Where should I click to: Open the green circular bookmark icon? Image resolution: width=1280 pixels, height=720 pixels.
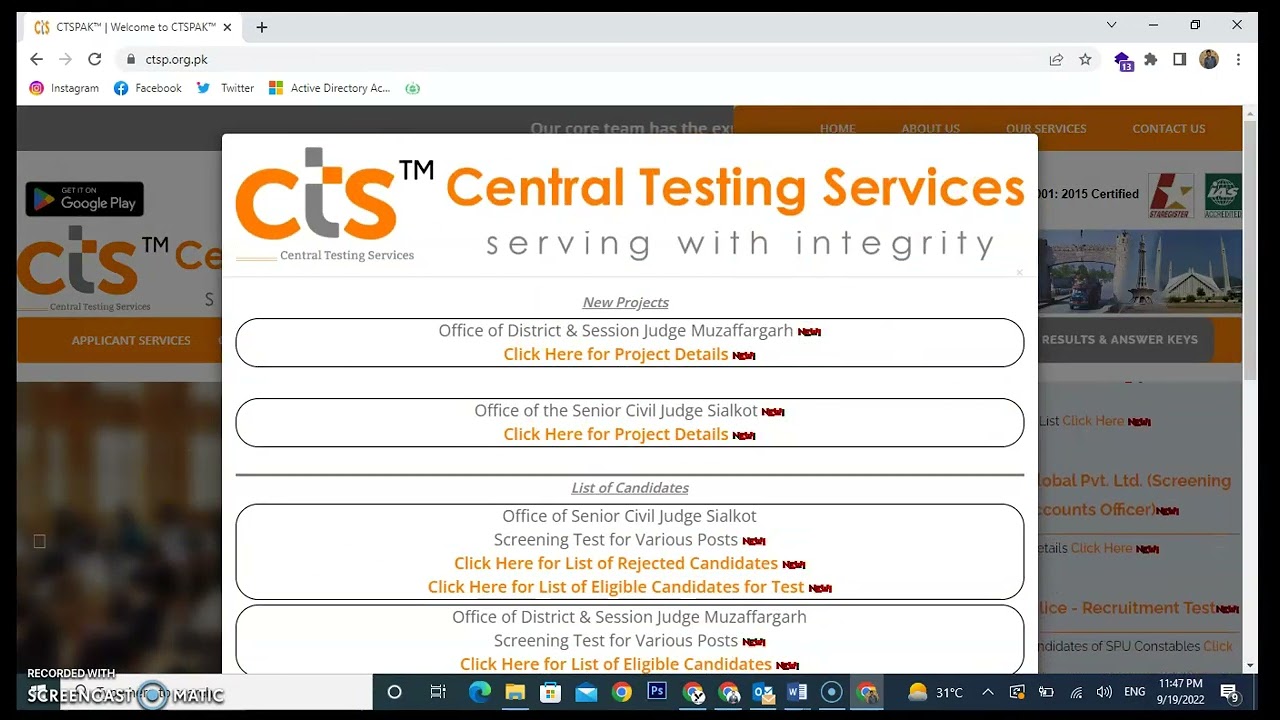[x=412, y=88]
